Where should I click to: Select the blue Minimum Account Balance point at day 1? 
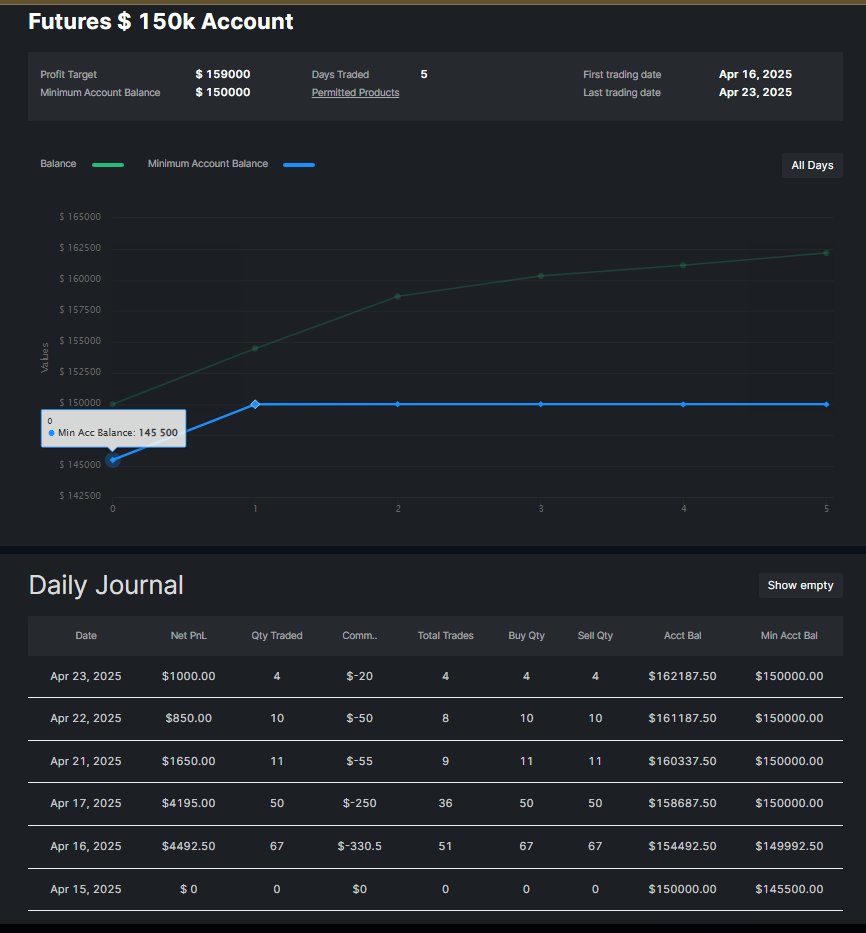(x=255, y=404)
